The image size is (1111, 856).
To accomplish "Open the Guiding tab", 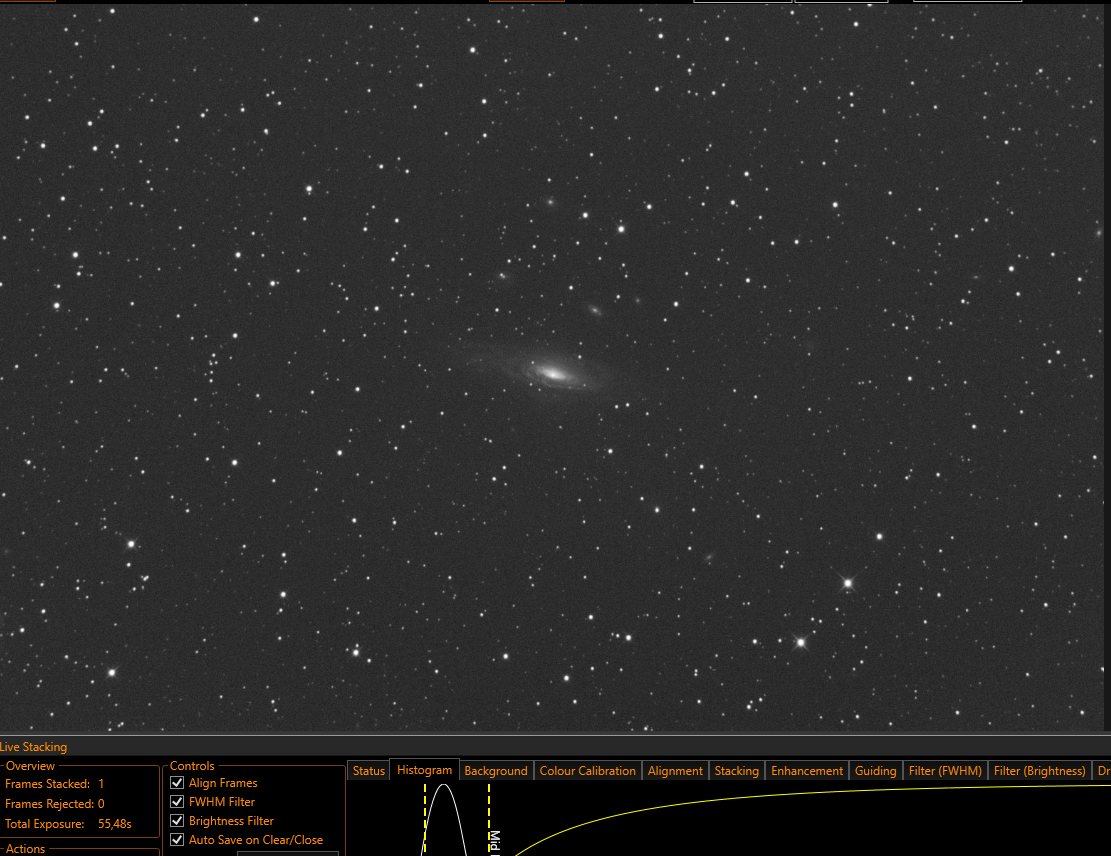I will (875, 771).
